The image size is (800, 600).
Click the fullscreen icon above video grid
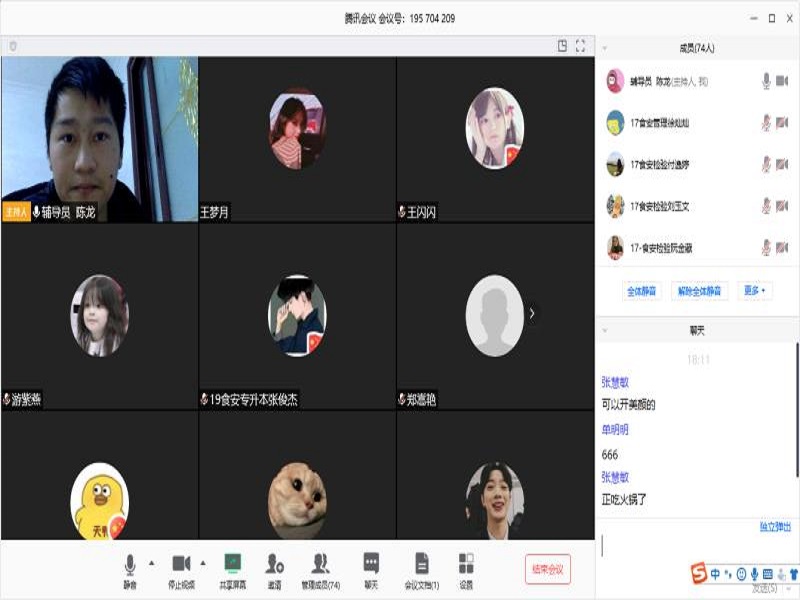tap(580, 46)
